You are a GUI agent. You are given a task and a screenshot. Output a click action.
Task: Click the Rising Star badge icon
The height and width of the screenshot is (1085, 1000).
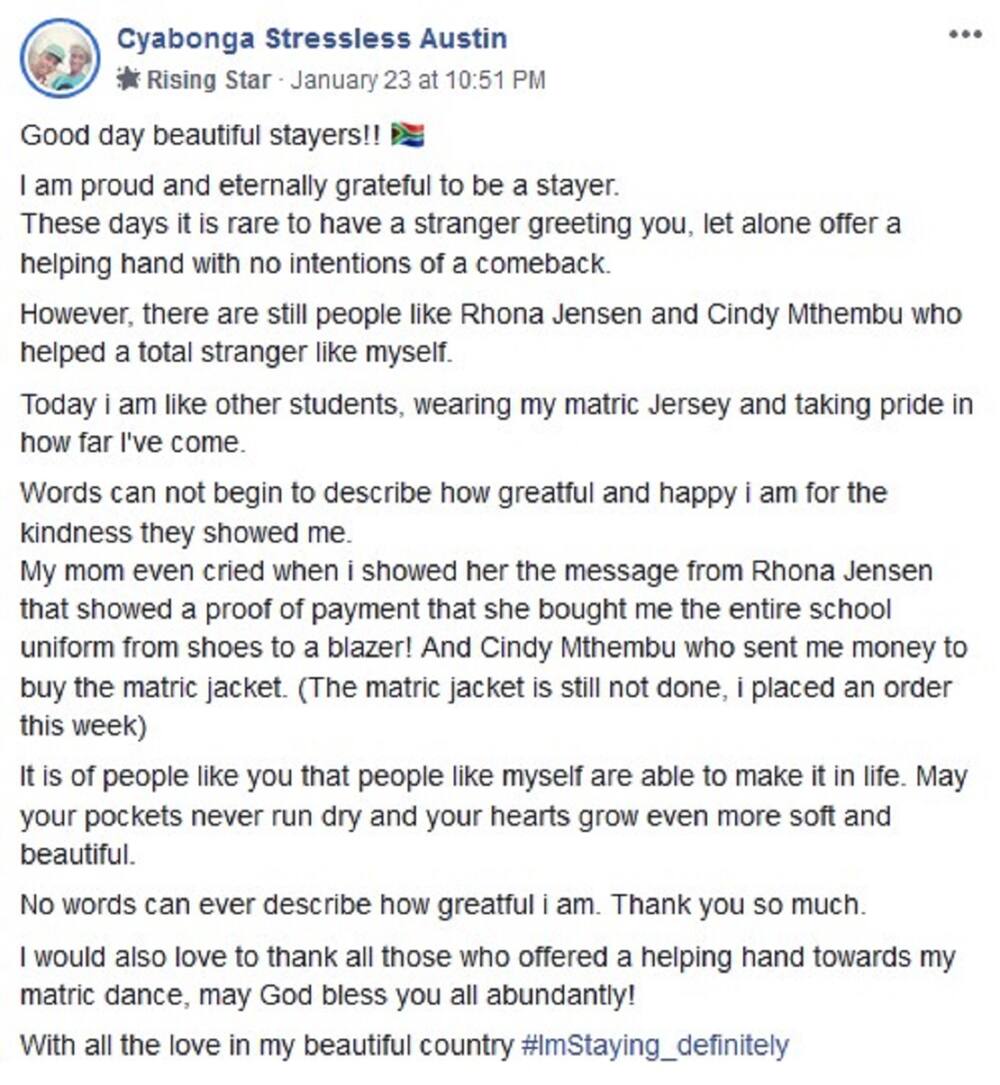point(127,80)
